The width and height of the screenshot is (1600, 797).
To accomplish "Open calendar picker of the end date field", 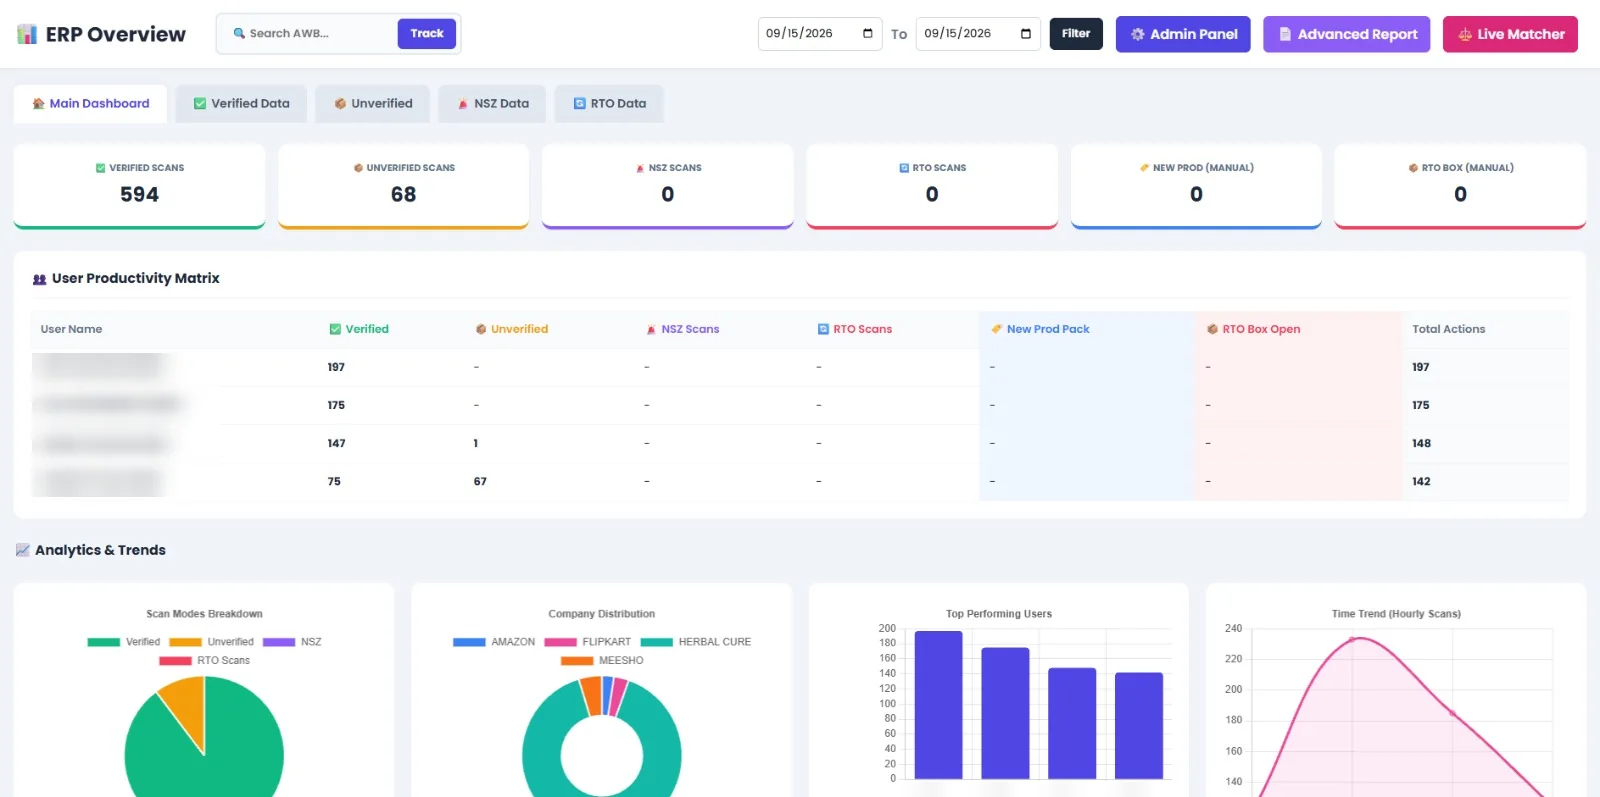I will 1025,33.
